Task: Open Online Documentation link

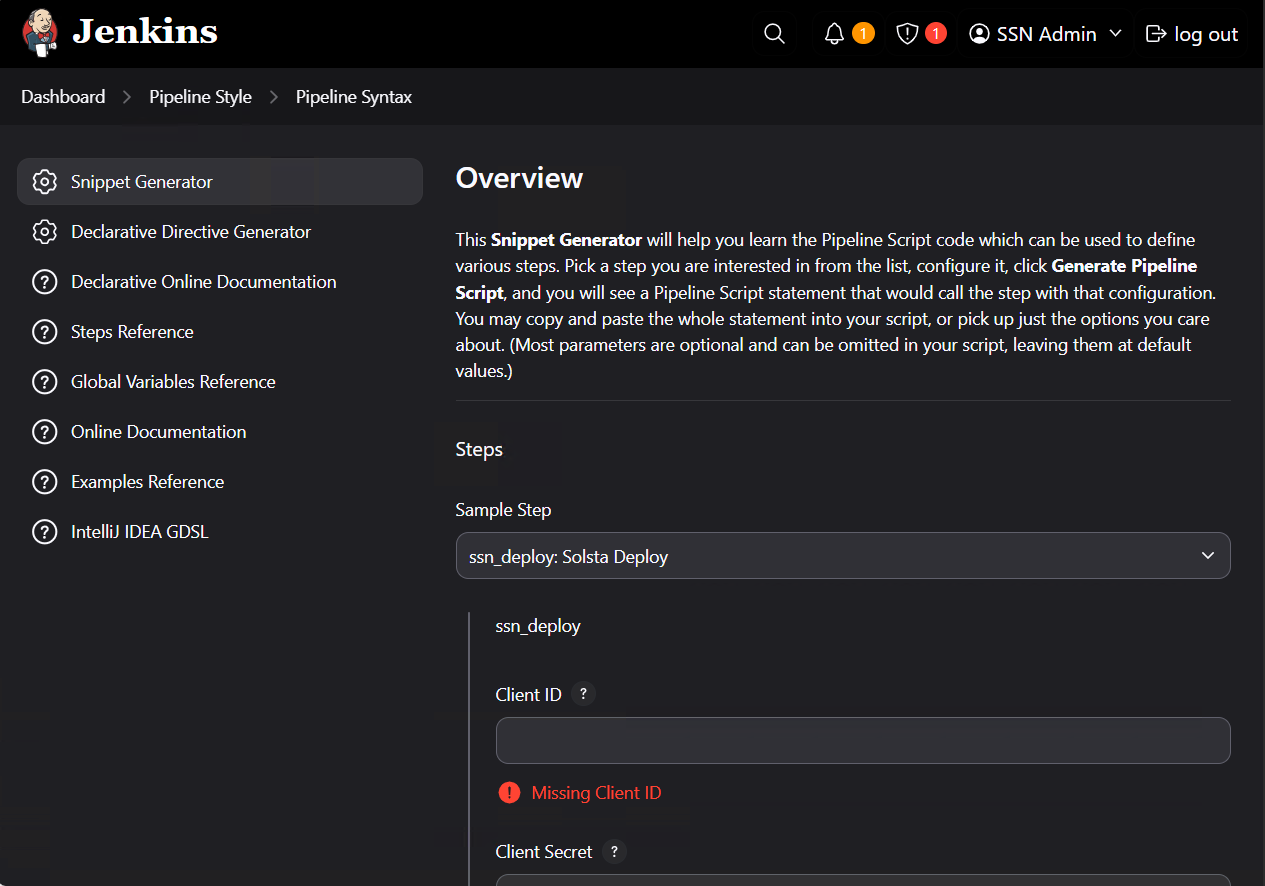Action: 158,432
